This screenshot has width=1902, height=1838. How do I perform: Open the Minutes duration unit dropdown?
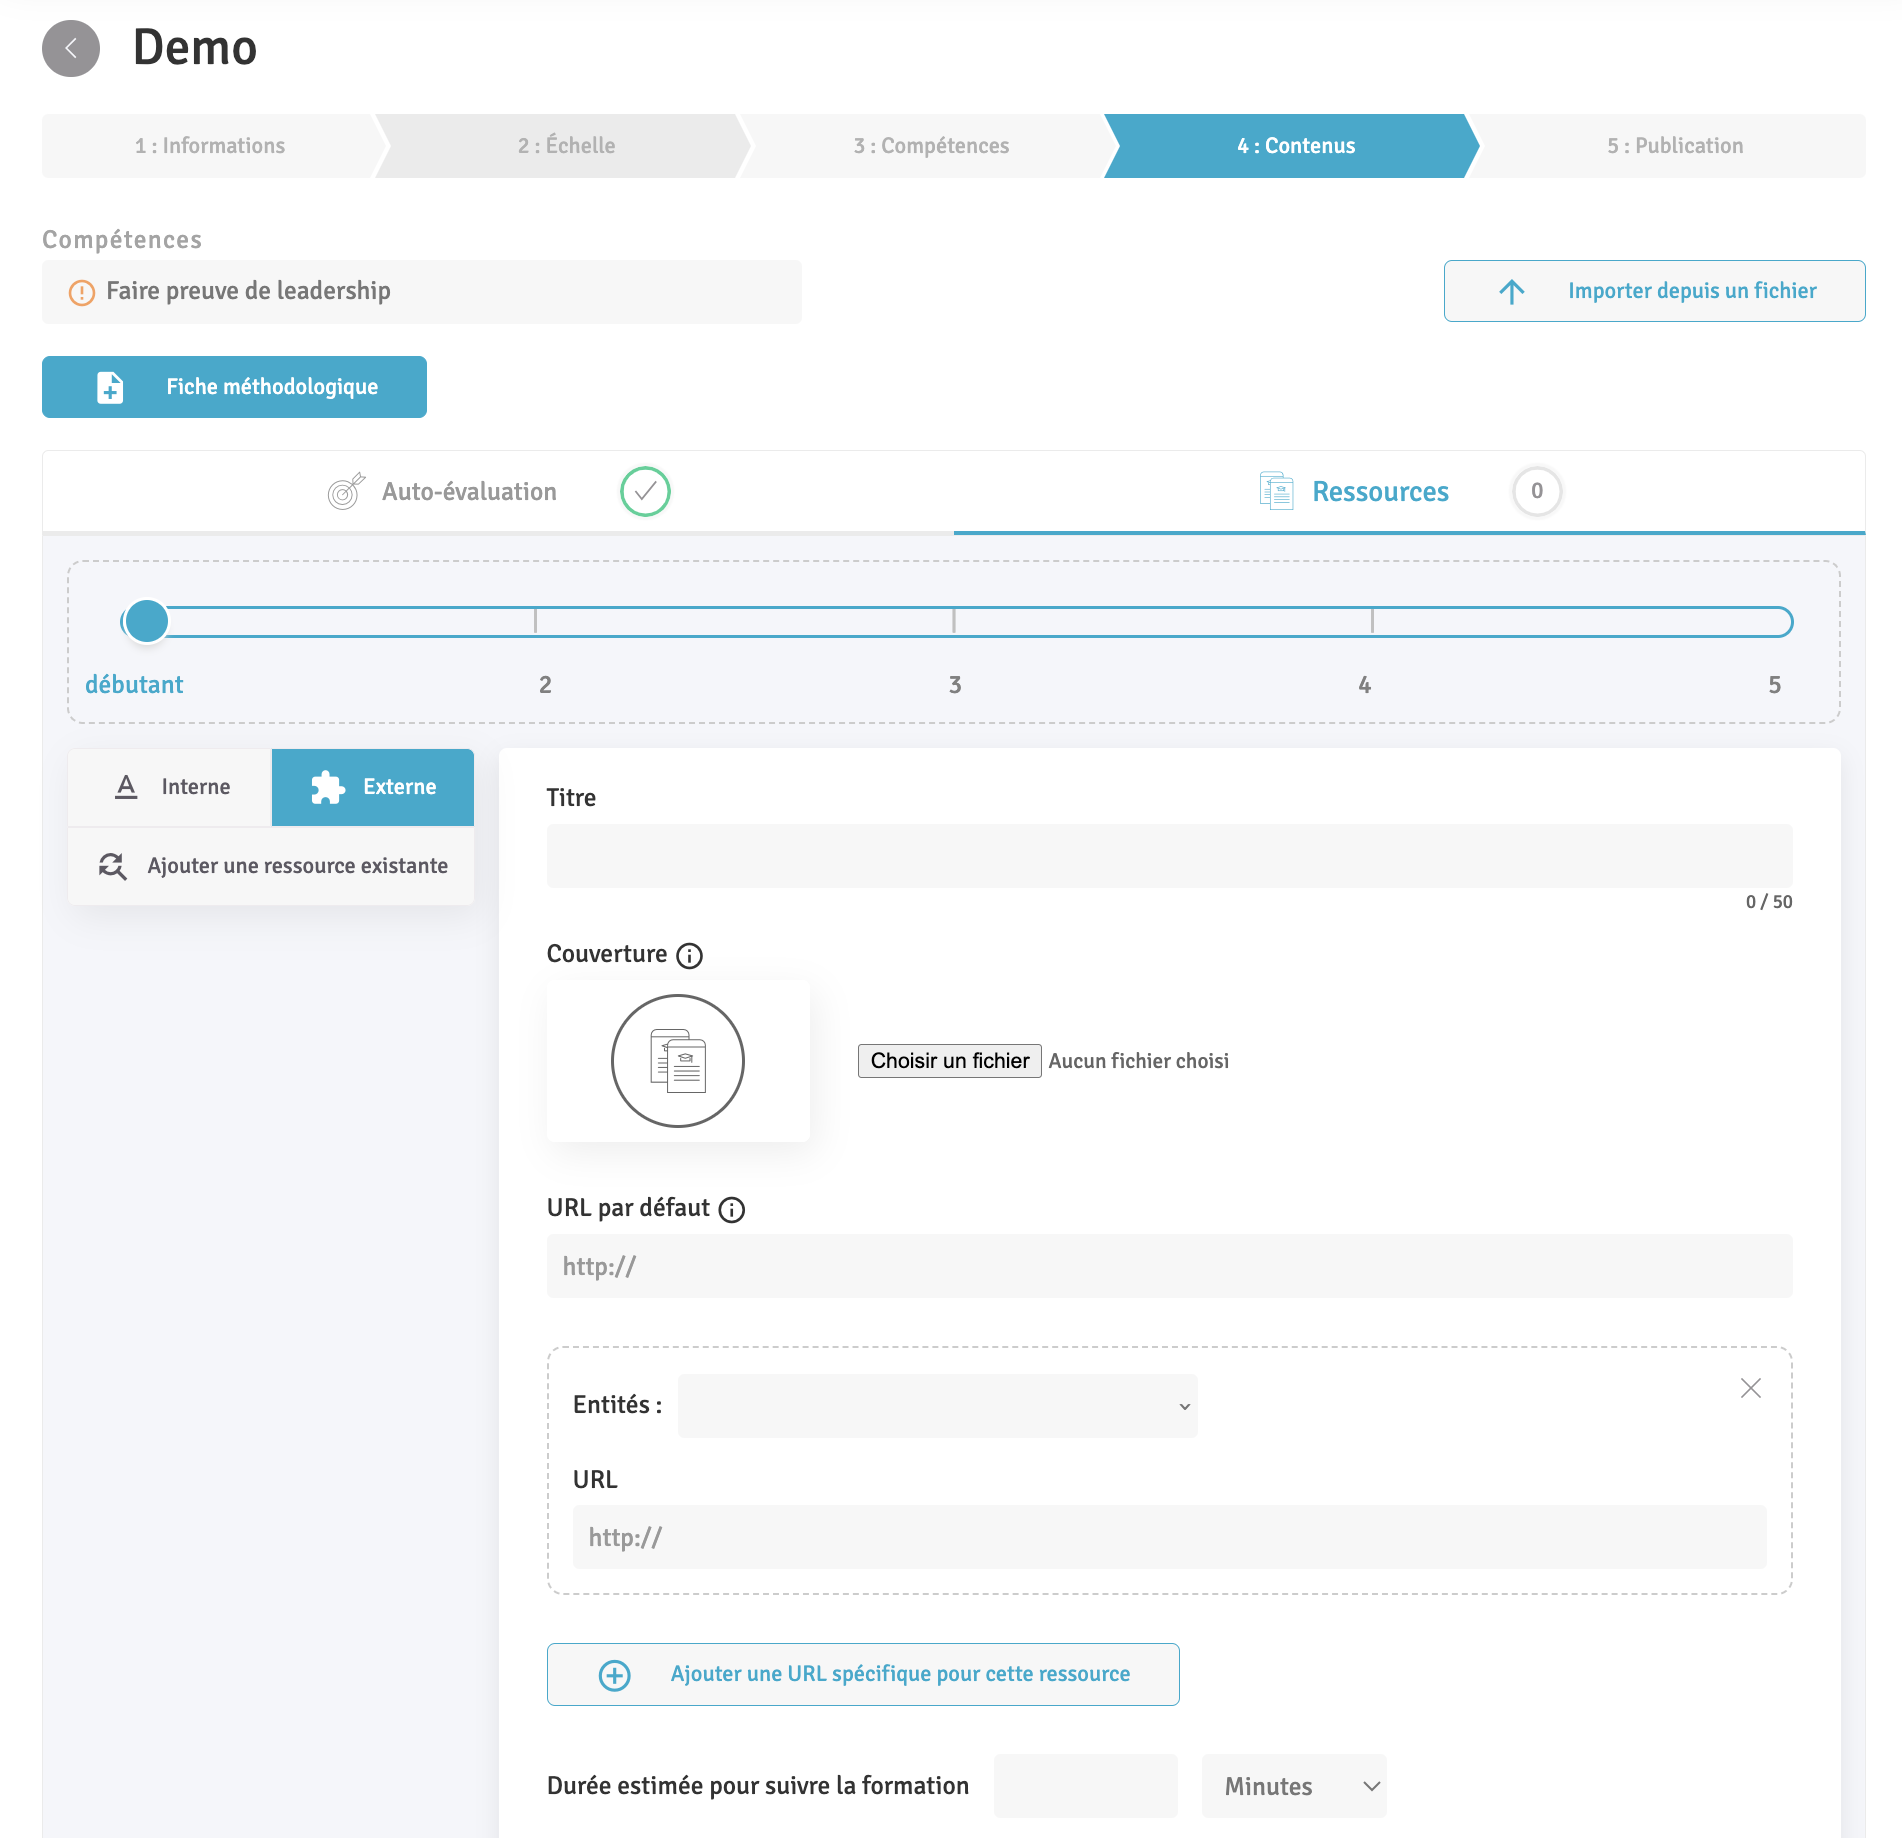(1293, 1786)
